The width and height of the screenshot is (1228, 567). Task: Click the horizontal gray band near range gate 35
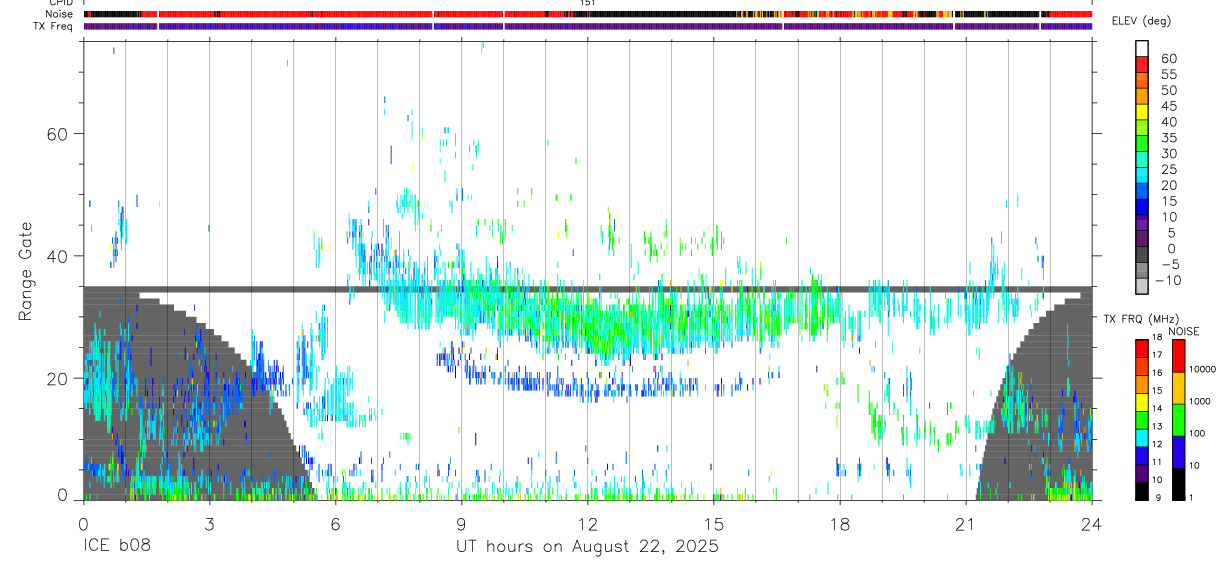(588, 289)
